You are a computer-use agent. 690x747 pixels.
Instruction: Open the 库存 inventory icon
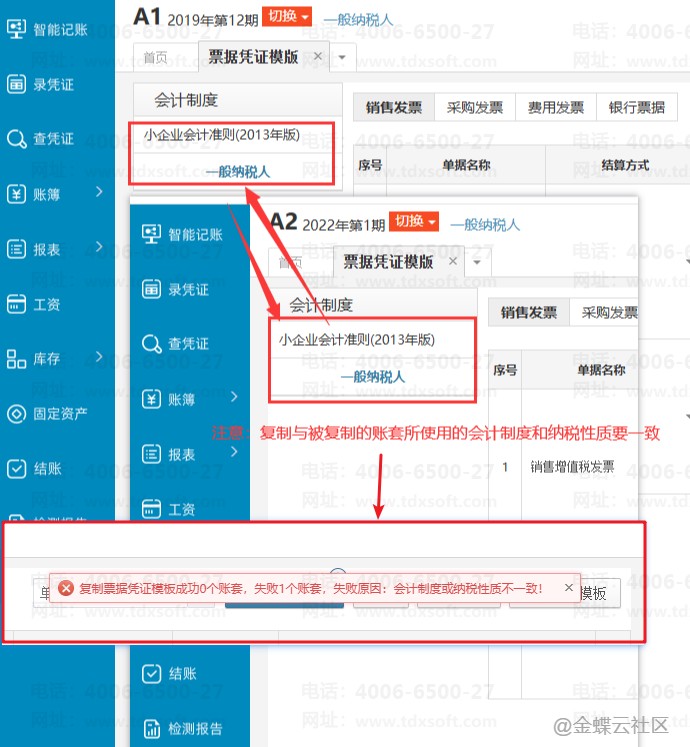point(17,358)
